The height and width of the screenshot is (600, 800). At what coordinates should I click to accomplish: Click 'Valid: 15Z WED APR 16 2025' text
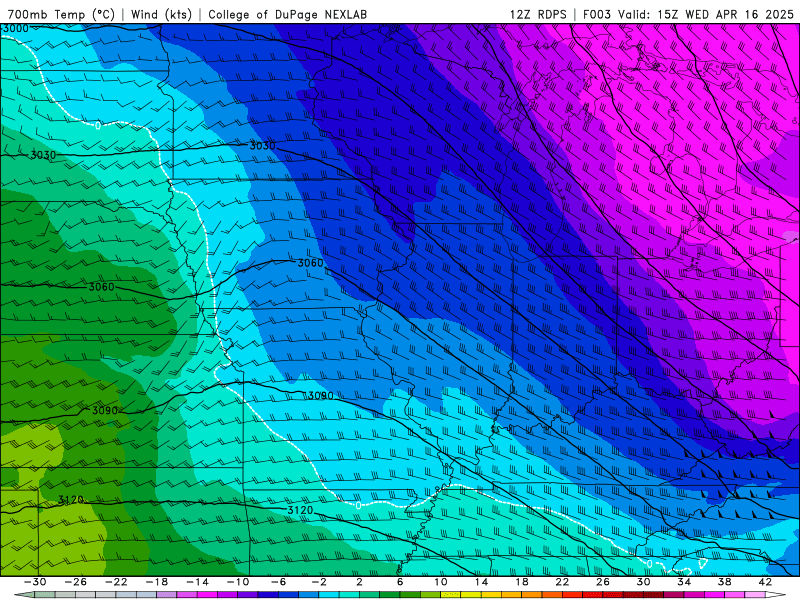click(706, 14)
